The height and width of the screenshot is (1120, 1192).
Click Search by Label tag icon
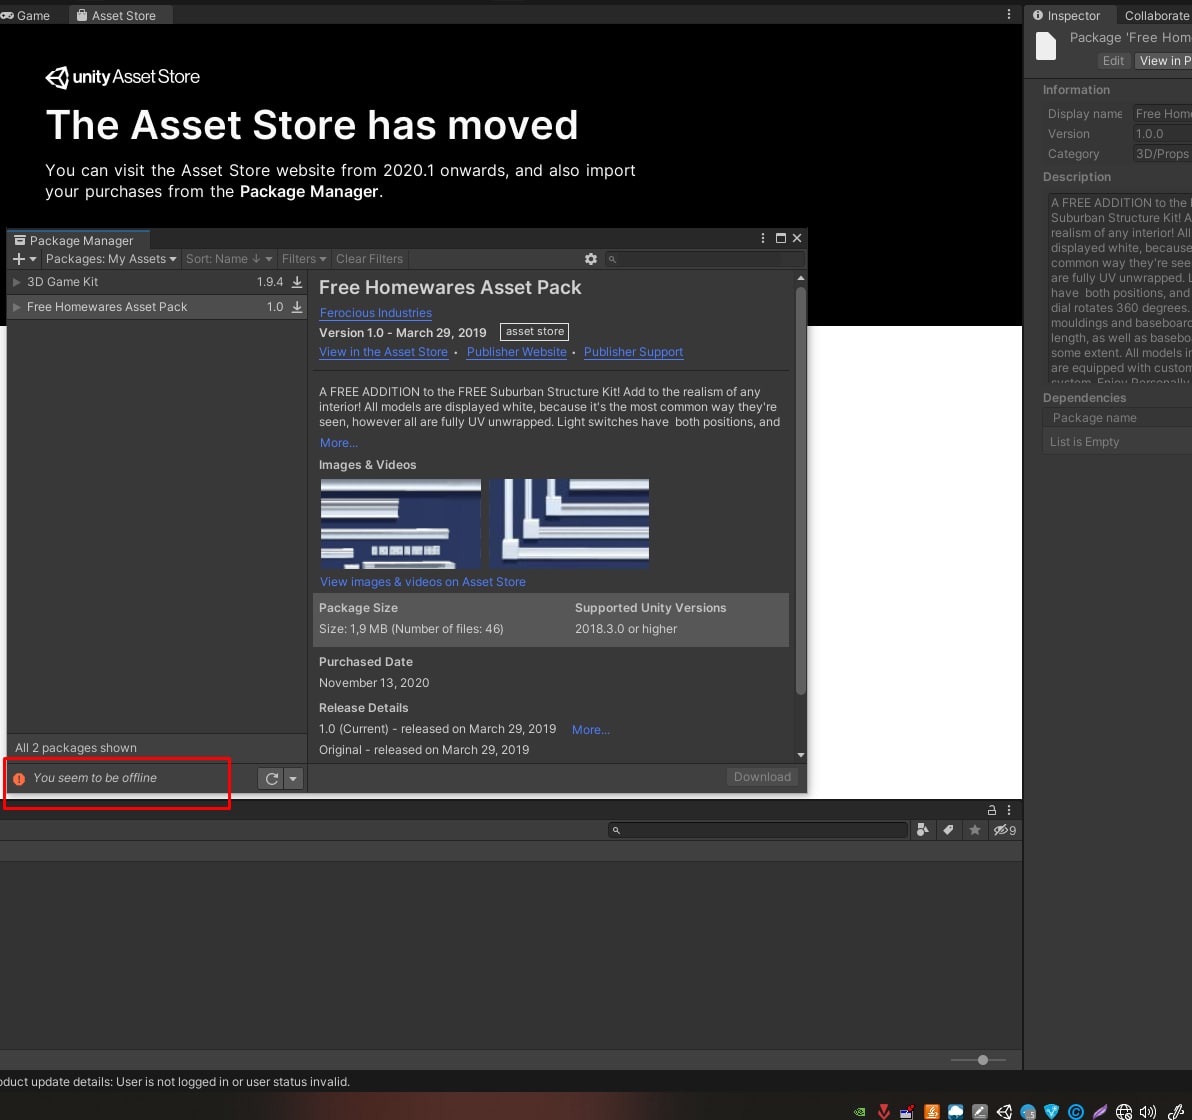pos(948,830)
